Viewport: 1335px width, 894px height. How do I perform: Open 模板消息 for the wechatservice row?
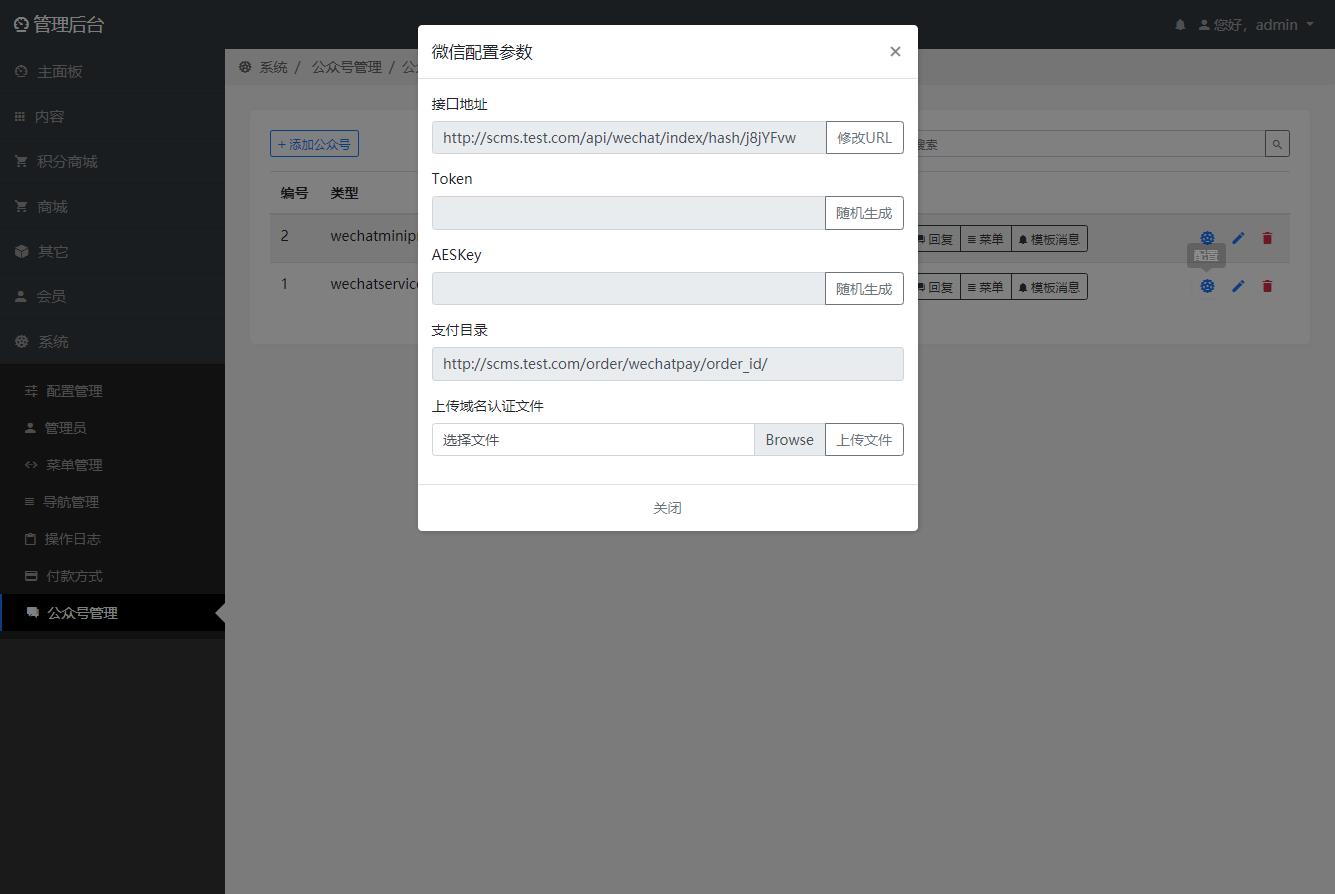pyautogui.click(x=1049, y=287)
